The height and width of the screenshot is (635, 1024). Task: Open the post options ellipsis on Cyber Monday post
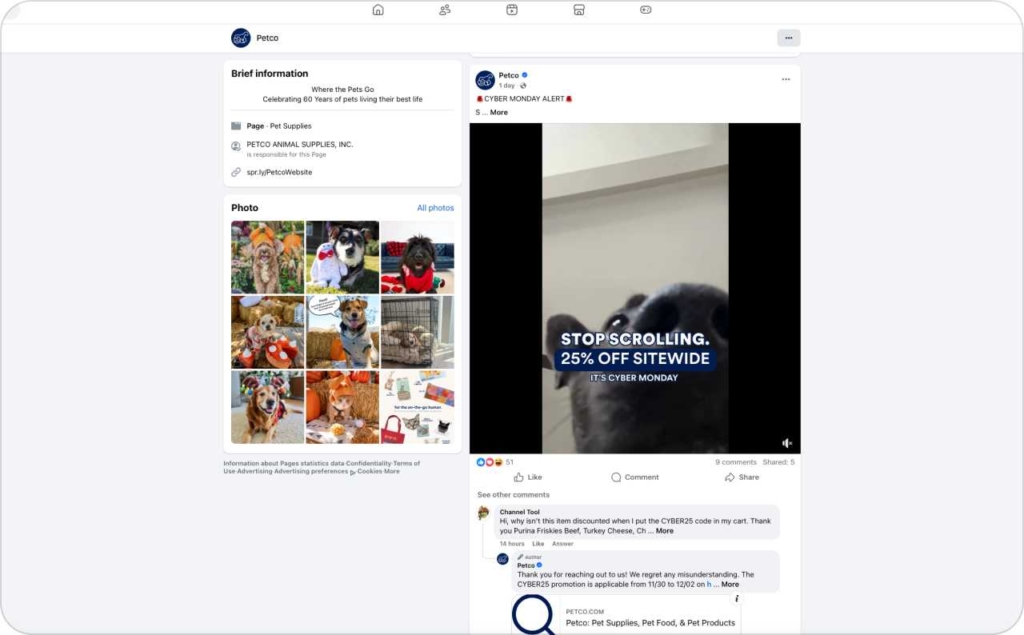(x=786, y=78)
